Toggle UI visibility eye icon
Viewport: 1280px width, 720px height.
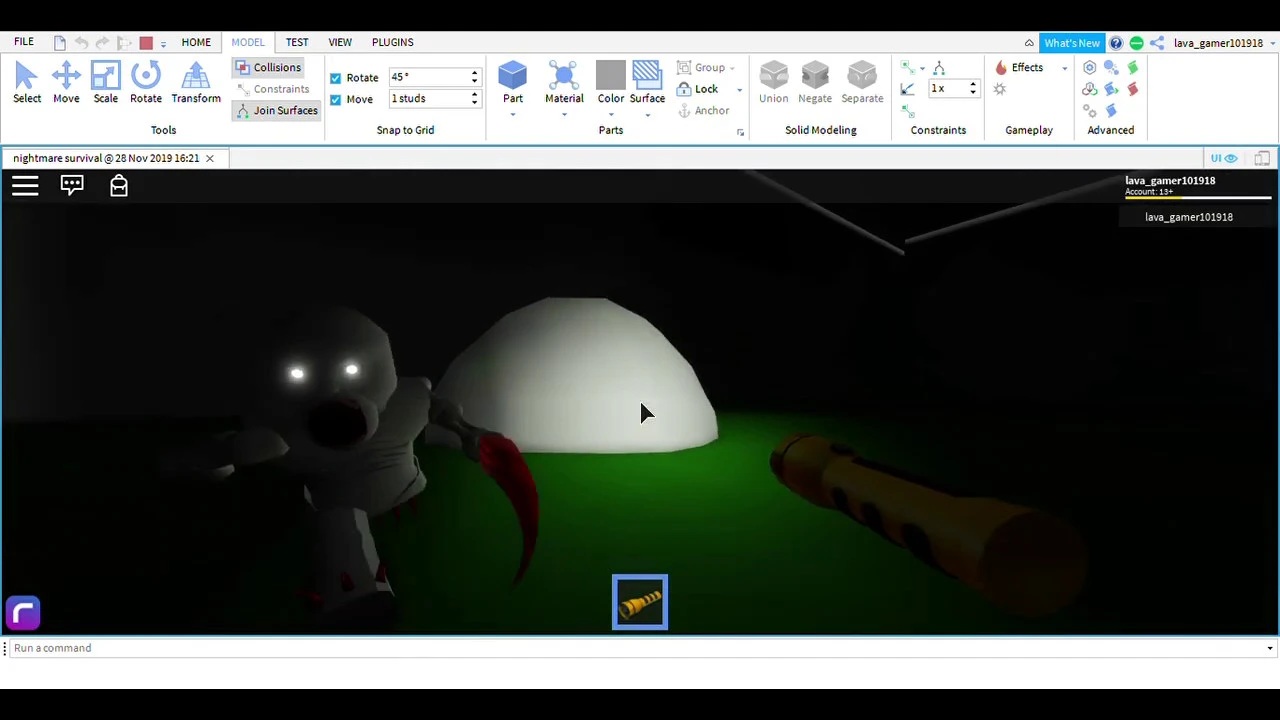pos(1224,158)
